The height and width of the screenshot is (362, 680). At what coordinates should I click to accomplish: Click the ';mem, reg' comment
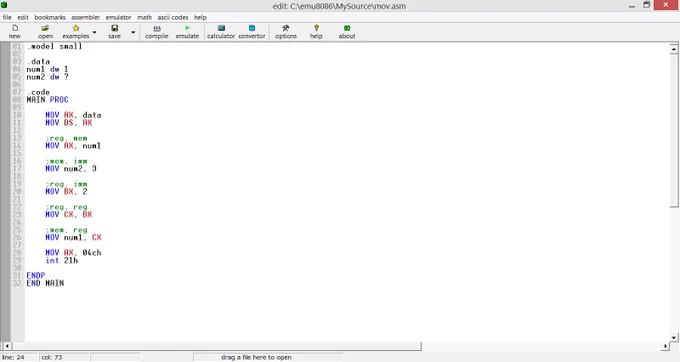(66, 230)
